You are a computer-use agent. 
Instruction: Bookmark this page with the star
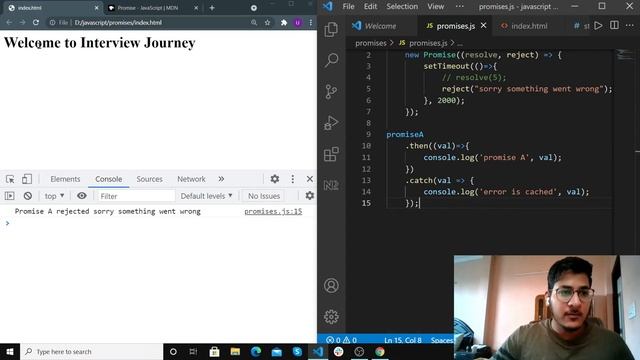click(x=267, y=22)
